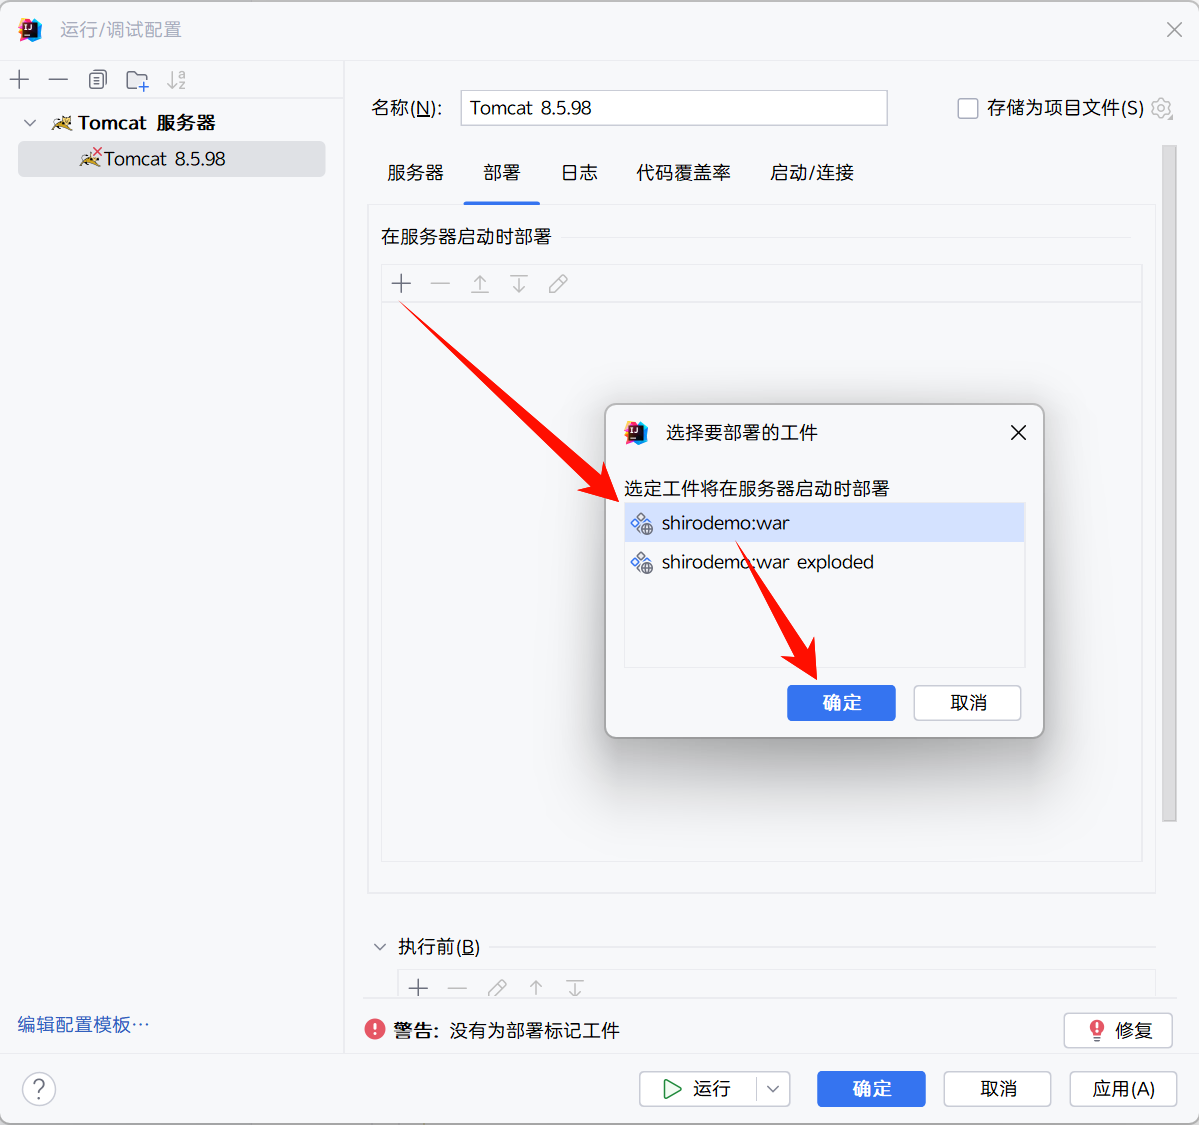This screenshot has width=1199, height=1125.
Task: Move deployment item up icon
Action: (x=479, y=284)
